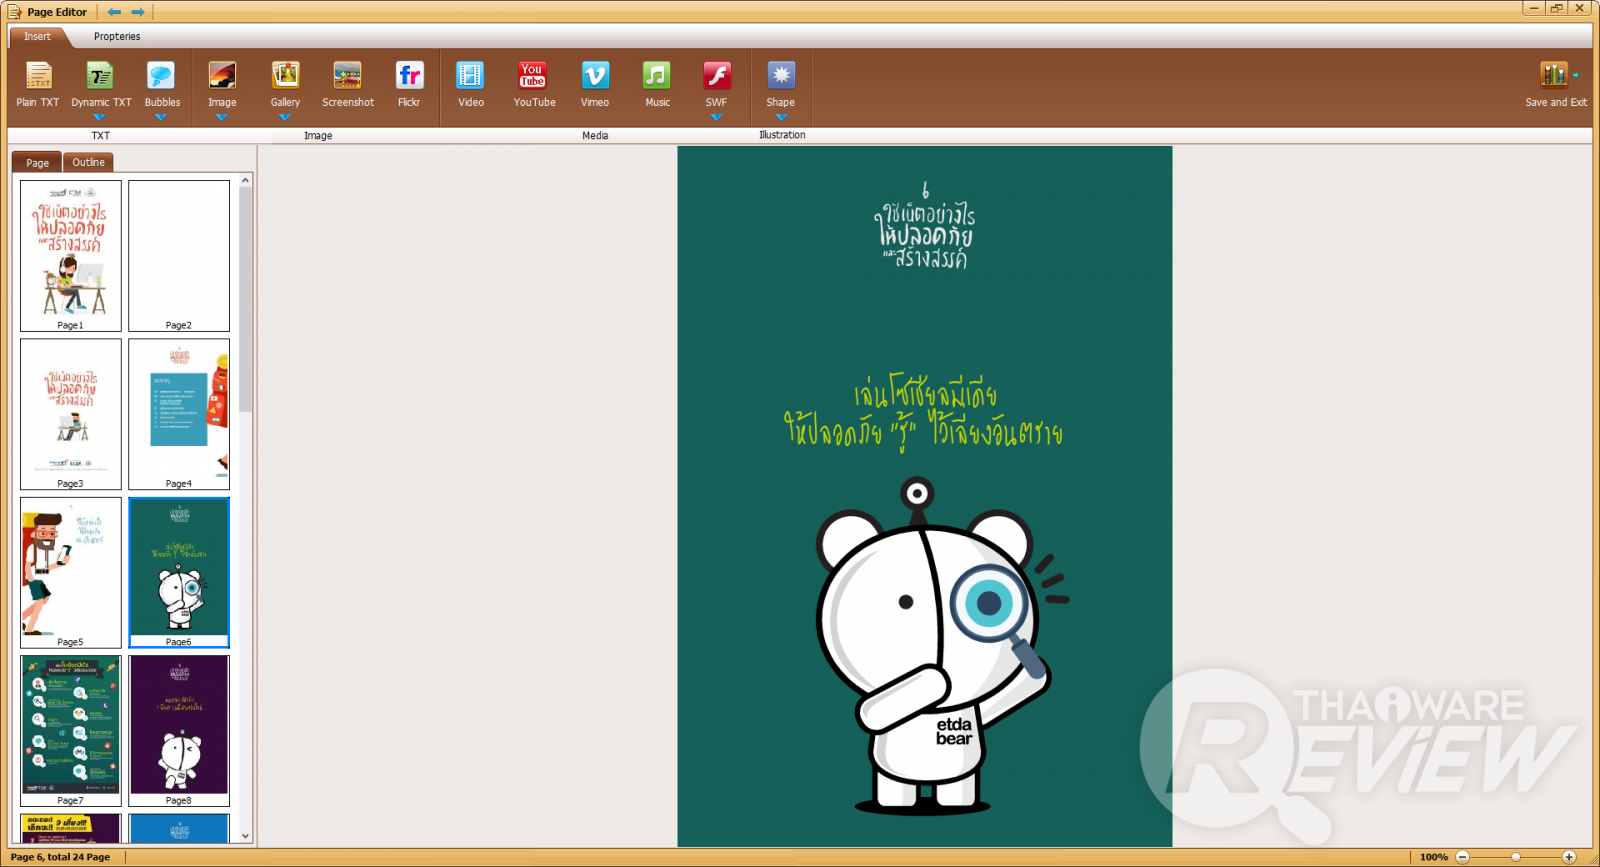Expand the SWF dropdown arrow

click(x=716, y=117)
